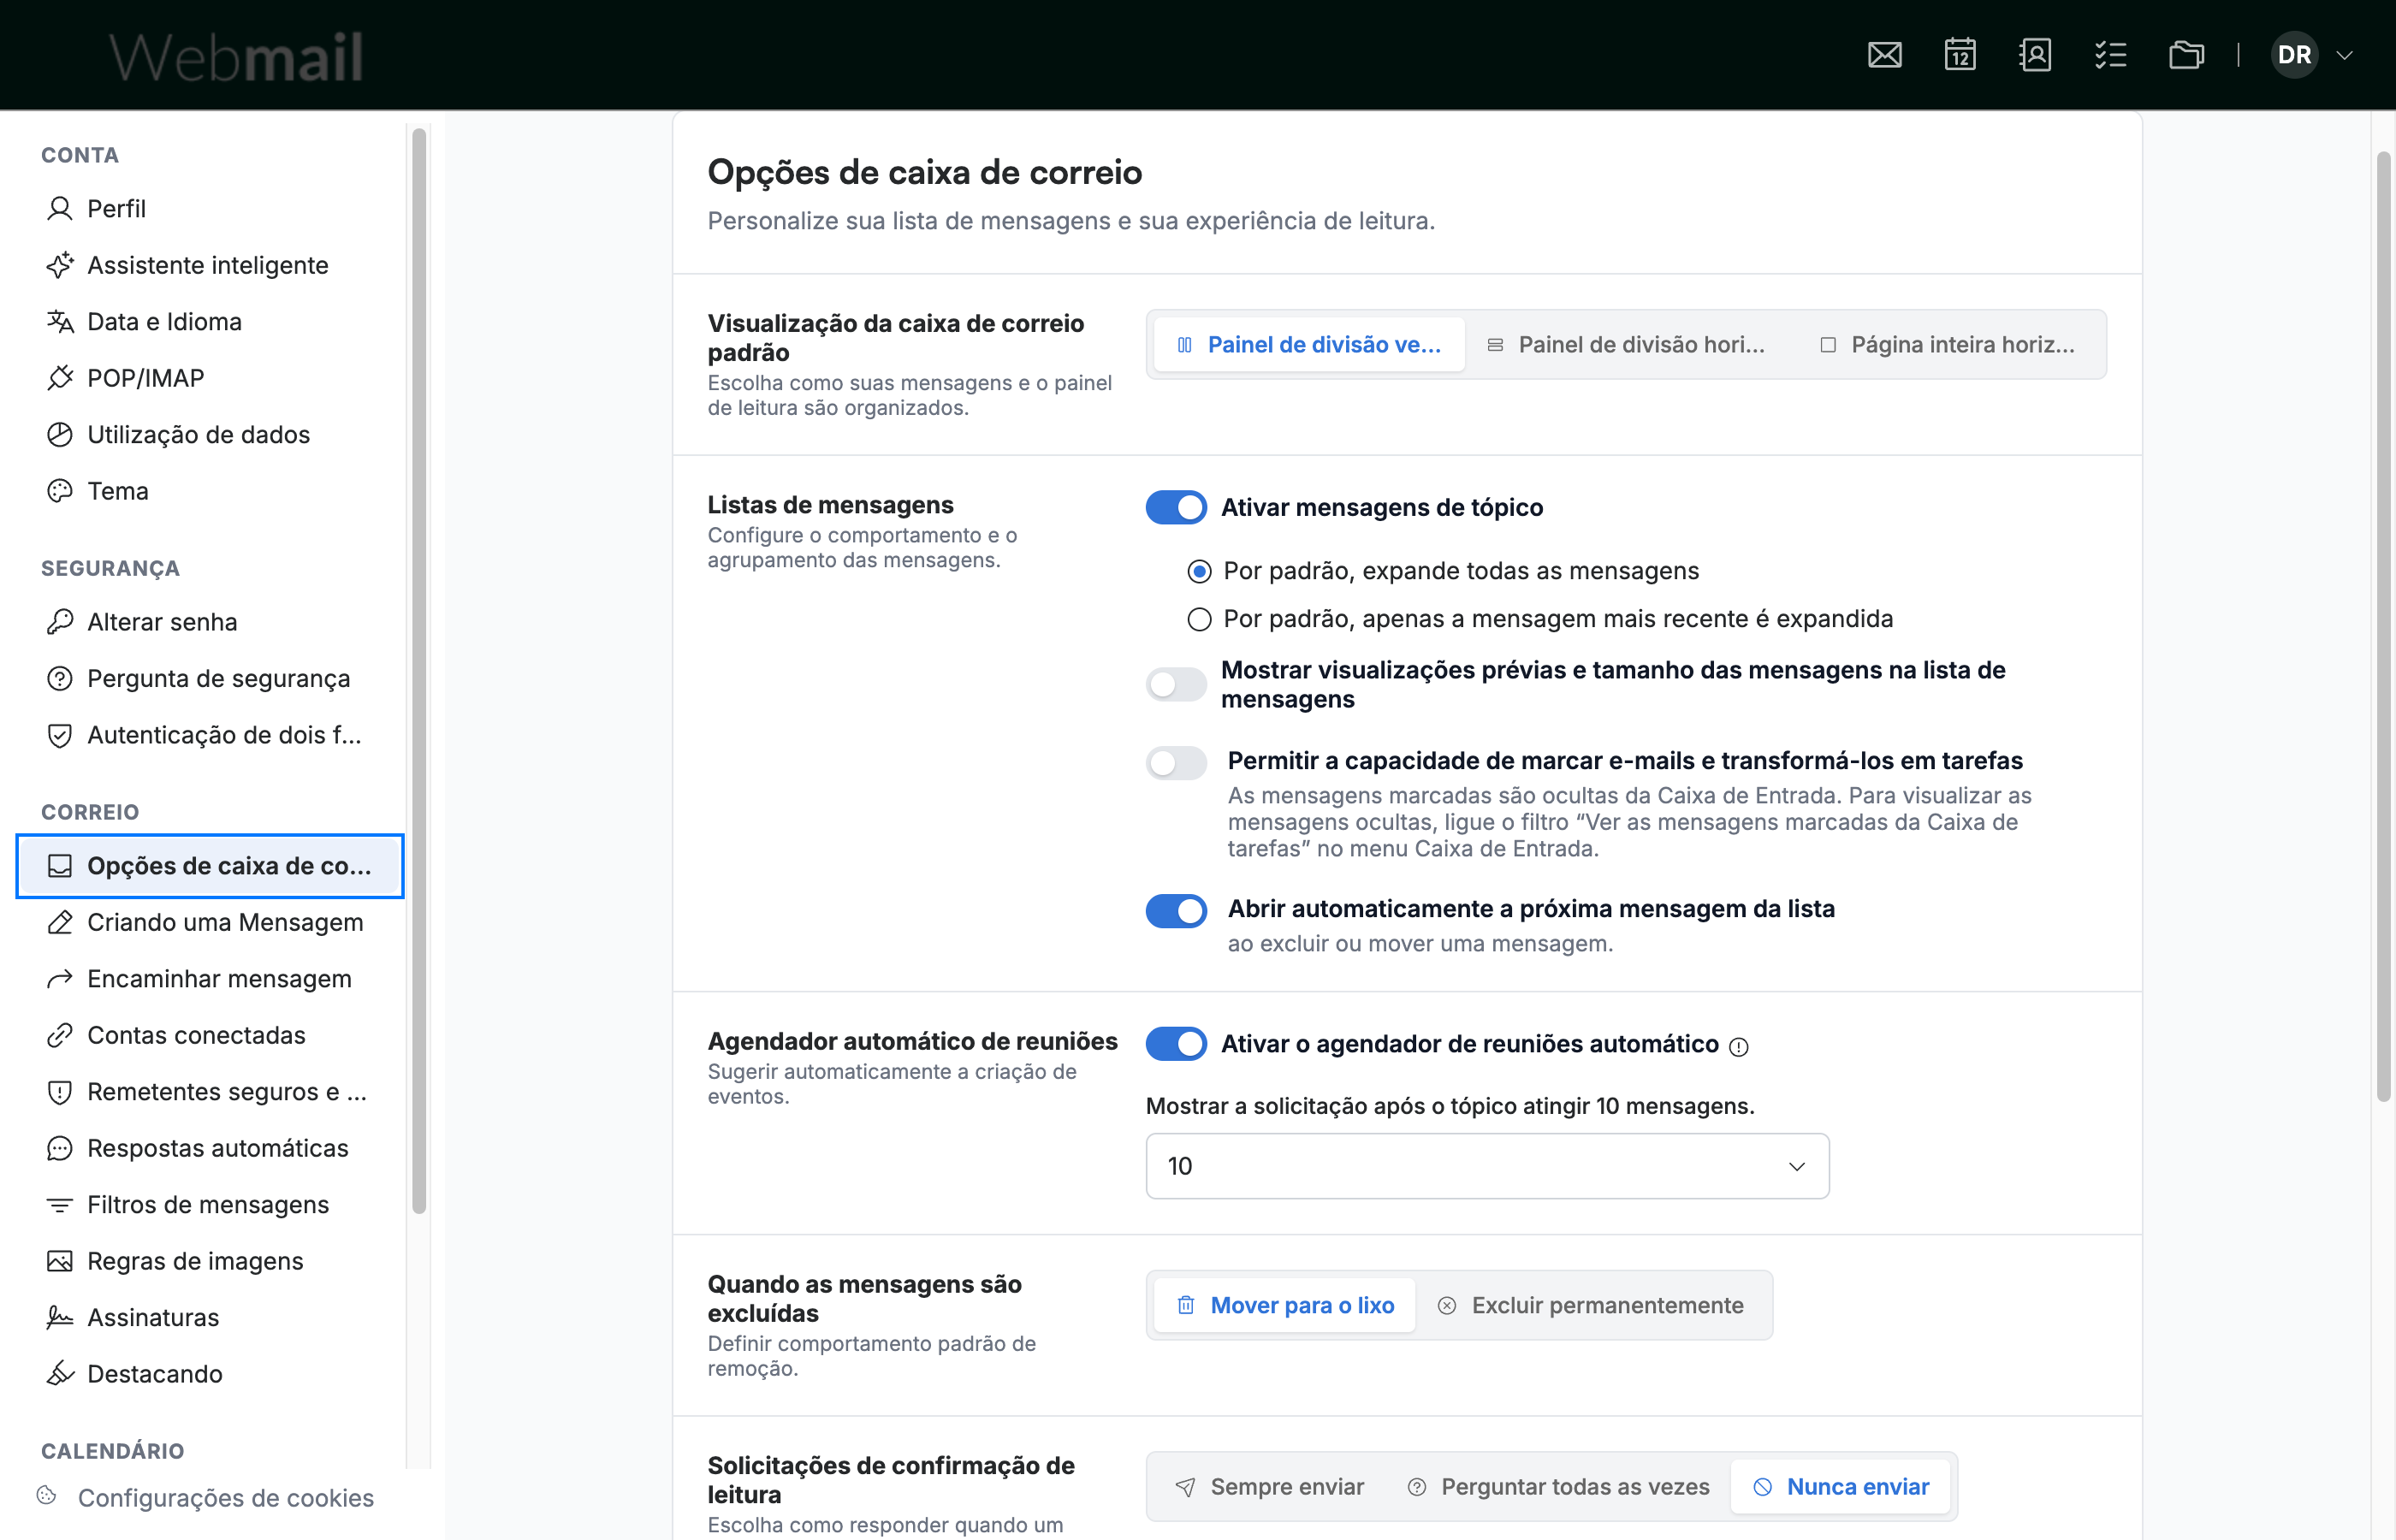Open the Tema settings
The width and height of the screenshot is (2396, 1540).
(210, 491)
